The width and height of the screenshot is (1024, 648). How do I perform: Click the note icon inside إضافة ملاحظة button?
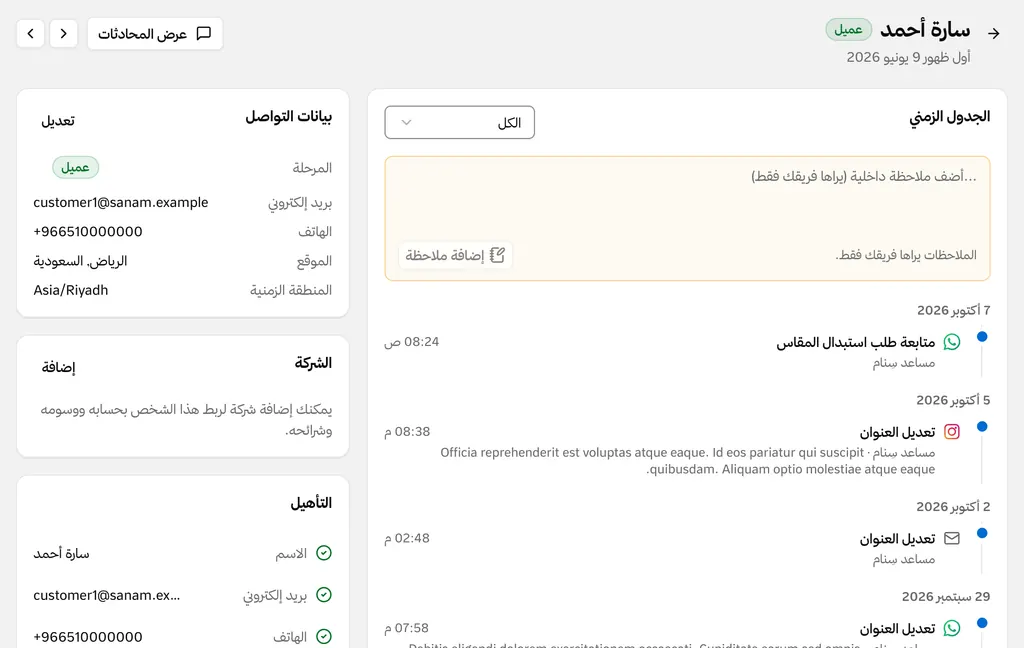pos(497,255)
